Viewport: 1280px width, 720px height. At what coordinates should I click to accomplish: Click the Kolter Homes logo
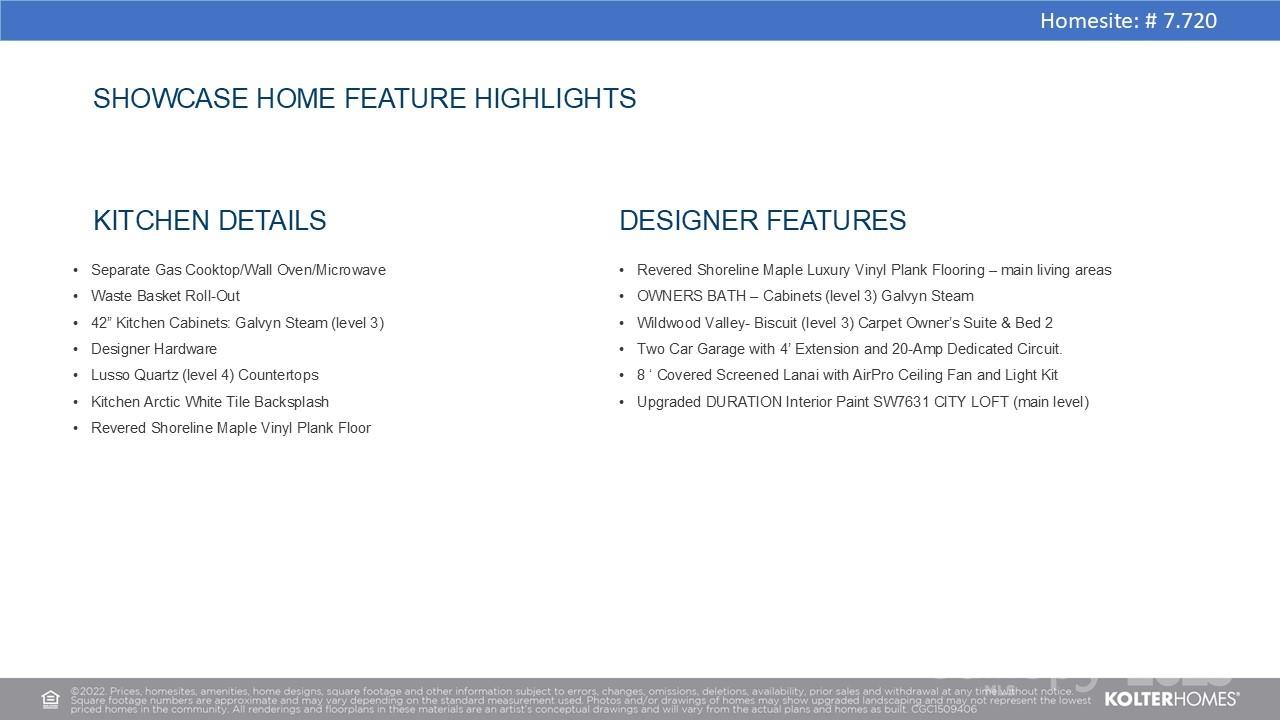[1171, 699]
